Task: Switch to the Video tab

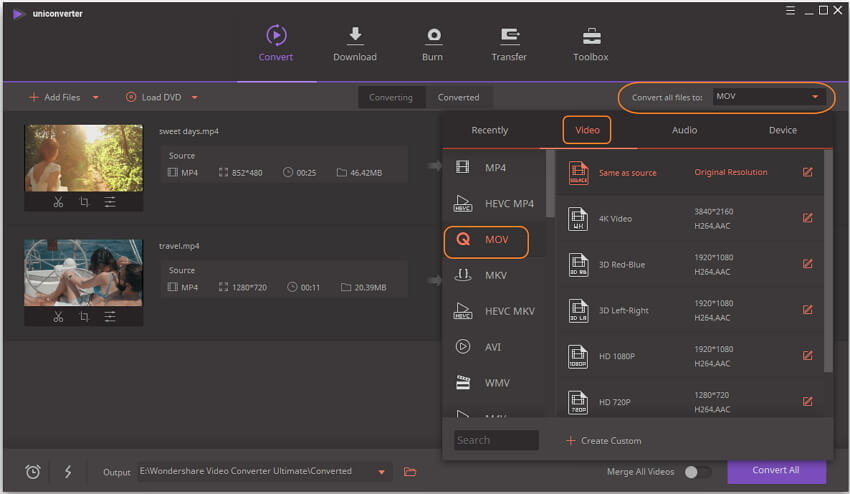Action: pos(587,130)
